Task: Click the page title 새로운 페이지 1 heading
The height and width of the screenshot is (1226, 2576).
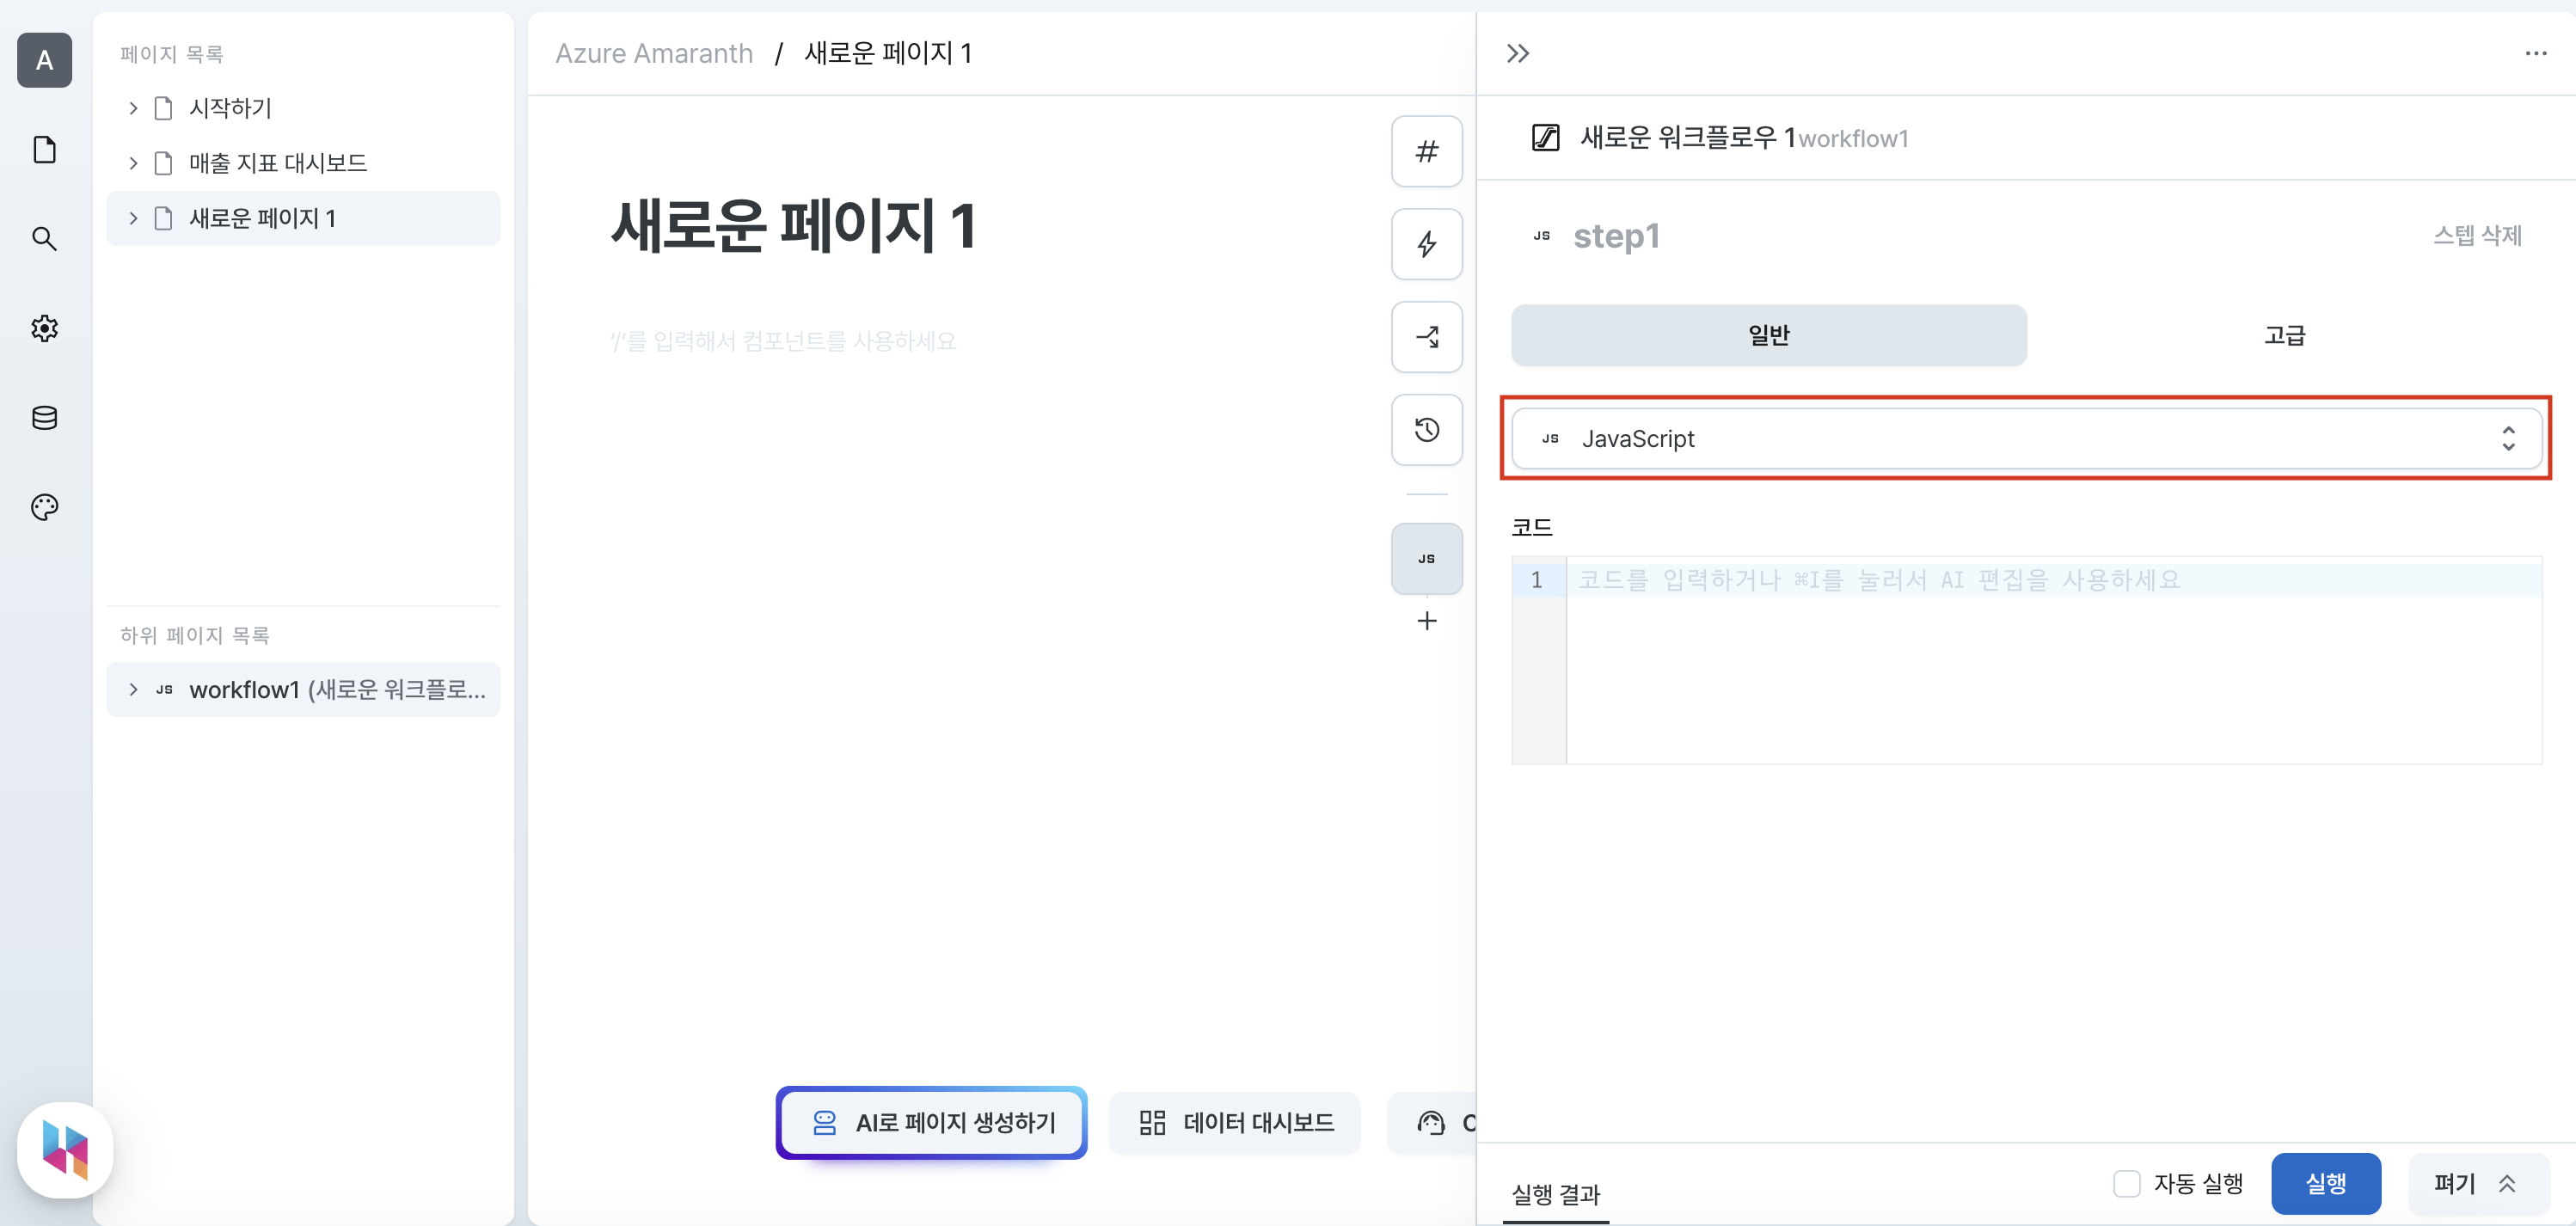Action: [794, 225]
